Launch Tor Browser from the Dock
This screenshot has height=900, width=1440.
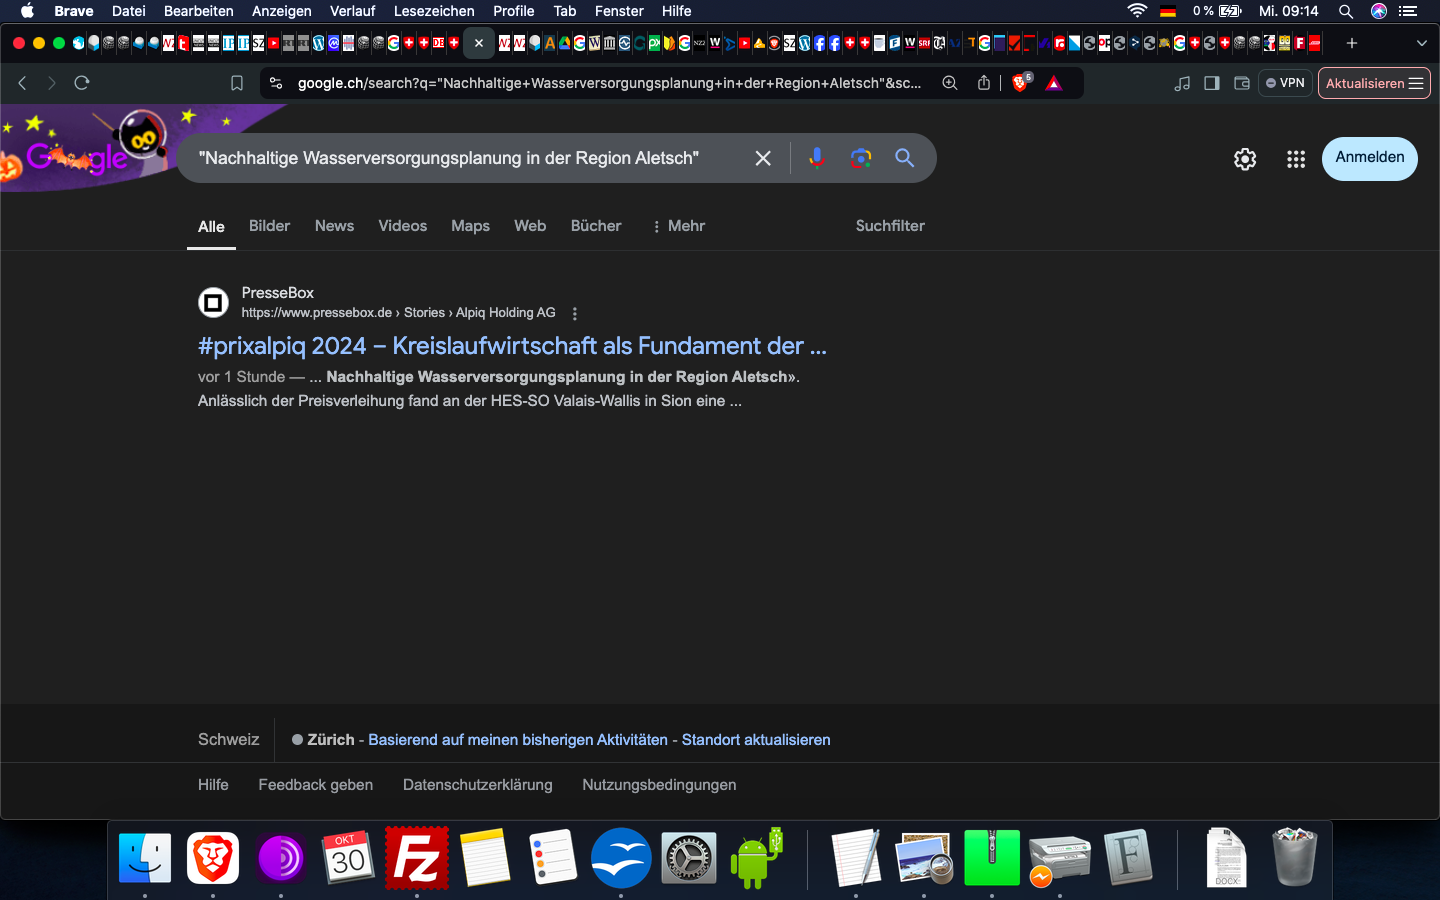click(281, 858)
